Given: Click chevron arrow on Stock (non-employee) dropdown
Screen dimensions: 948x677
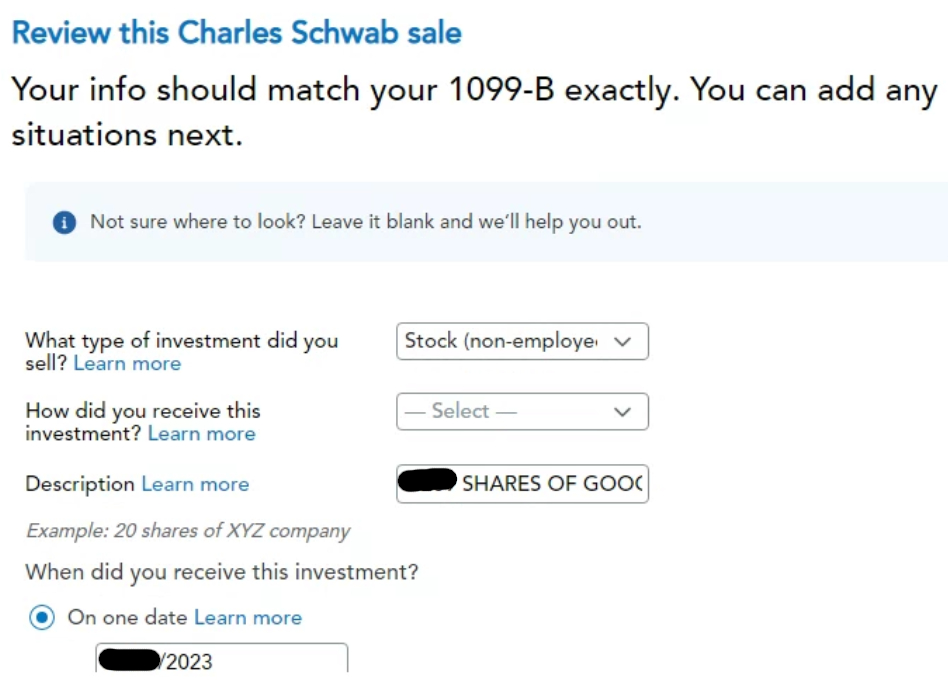Looking at the screenshot, I should (623, 342).
